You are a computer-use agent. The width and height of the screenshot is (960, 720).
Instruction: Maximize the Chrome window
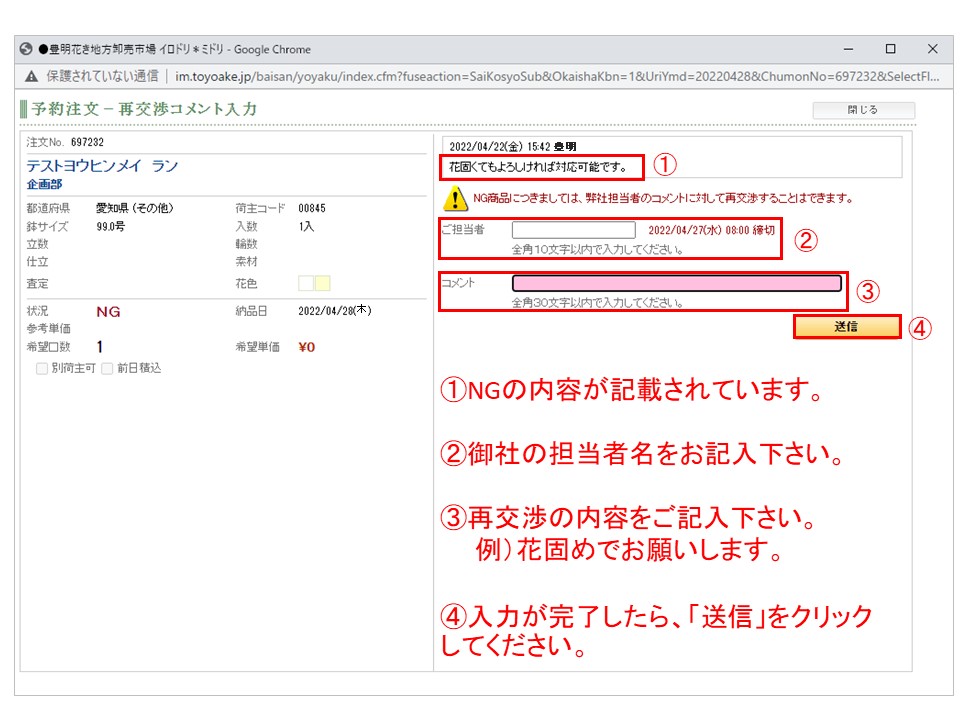[x=890, y=49]
